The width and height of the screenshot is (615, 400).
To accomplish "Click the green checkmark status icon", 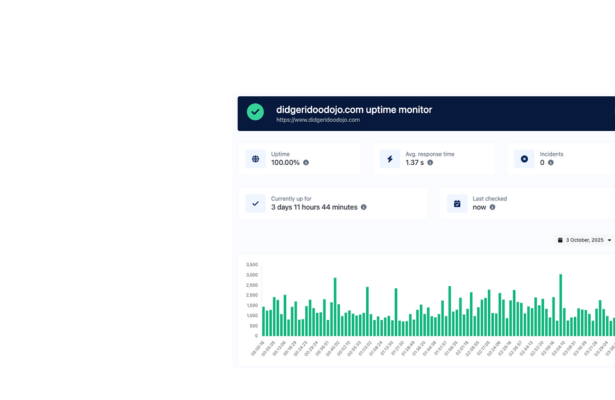I will tap(255, 113).
